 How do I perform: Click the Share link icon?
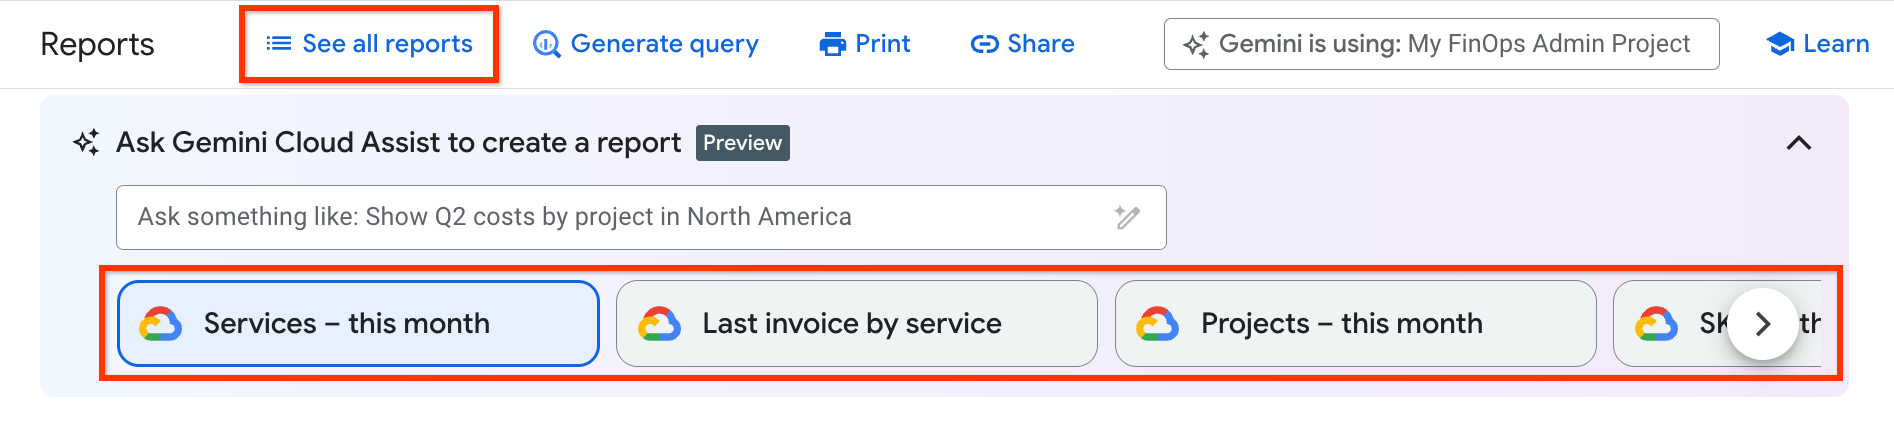click(984, 44)
